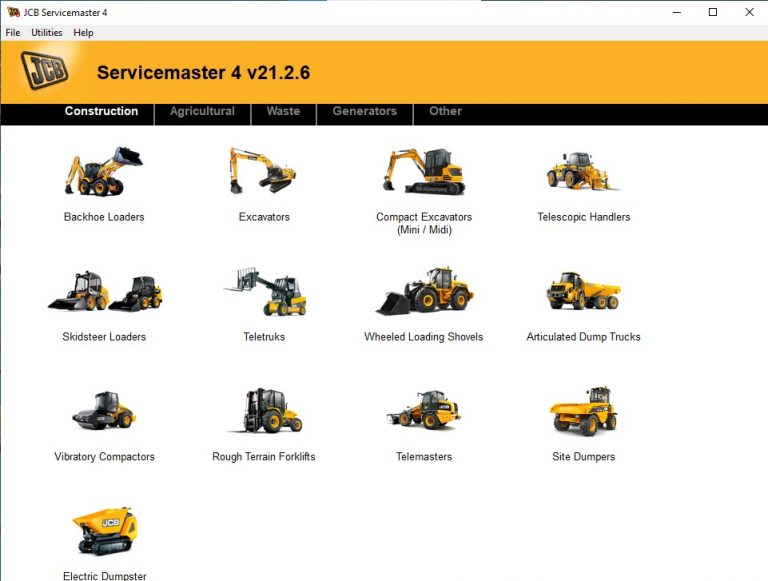The width and height of the screenshot is (768, 581).
Task: Choose the Telemasters machine icon
Action: pos(424,410)
